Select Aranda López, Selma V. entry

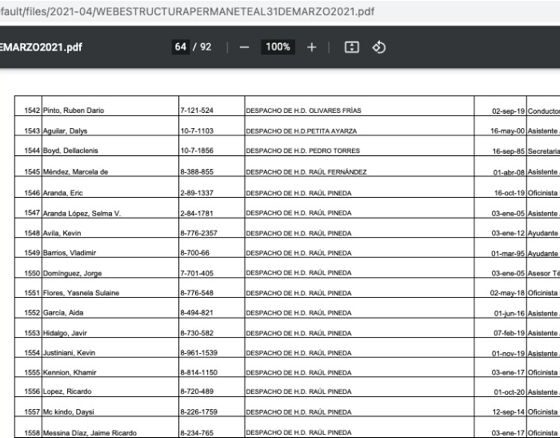click(x=82, y=213)
